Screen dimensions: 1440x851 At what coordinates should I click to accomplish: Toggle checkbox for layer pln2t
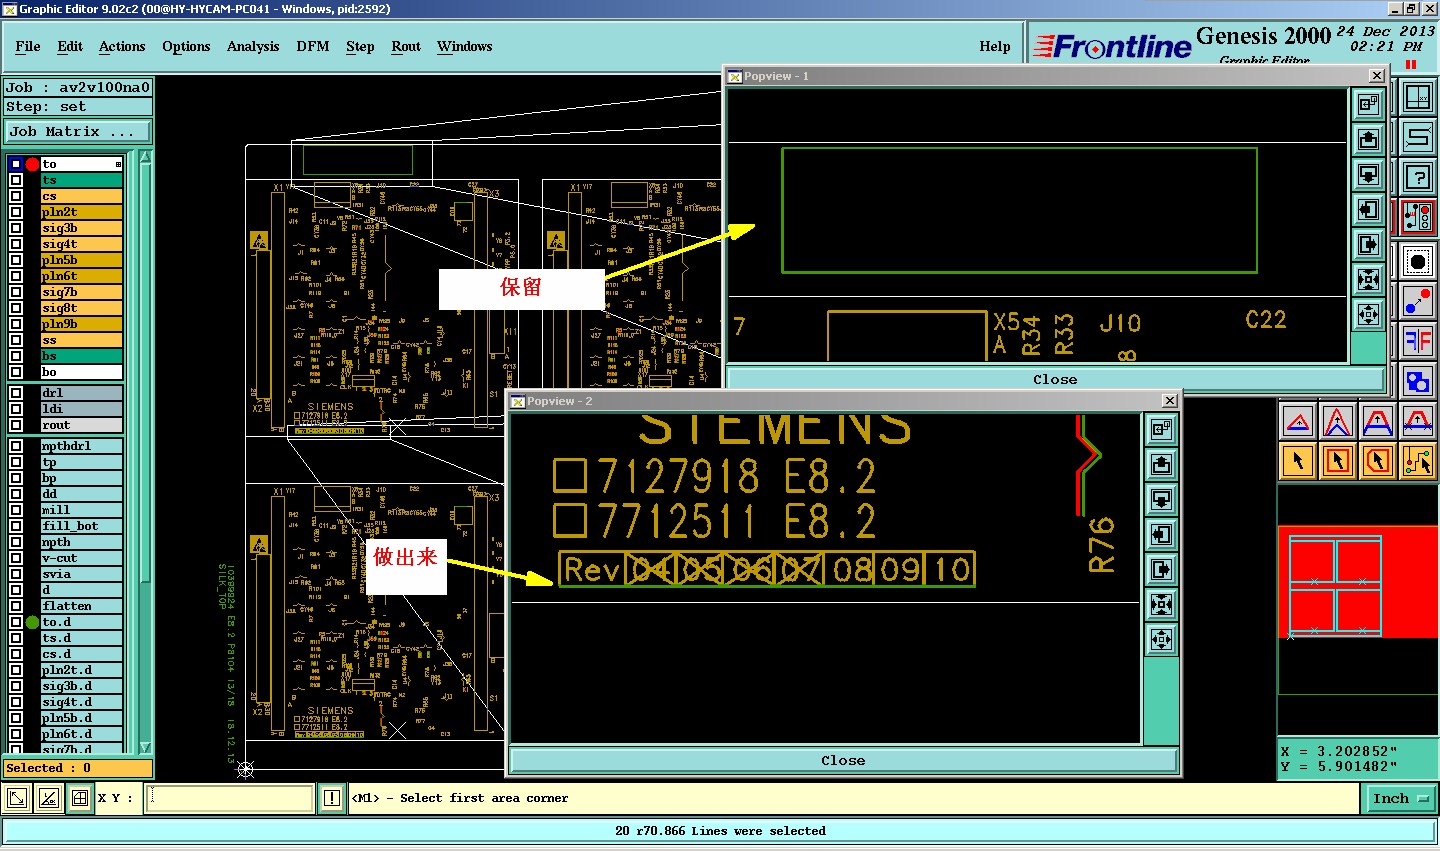tap(16, 212)
